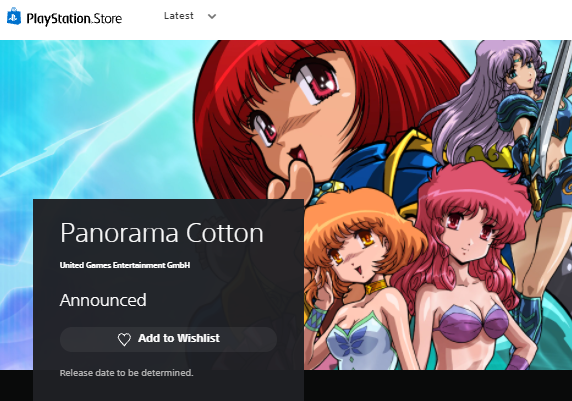
Task: Click United Games Entertainment GmbH publisher name
Action: tap(125, 265)
